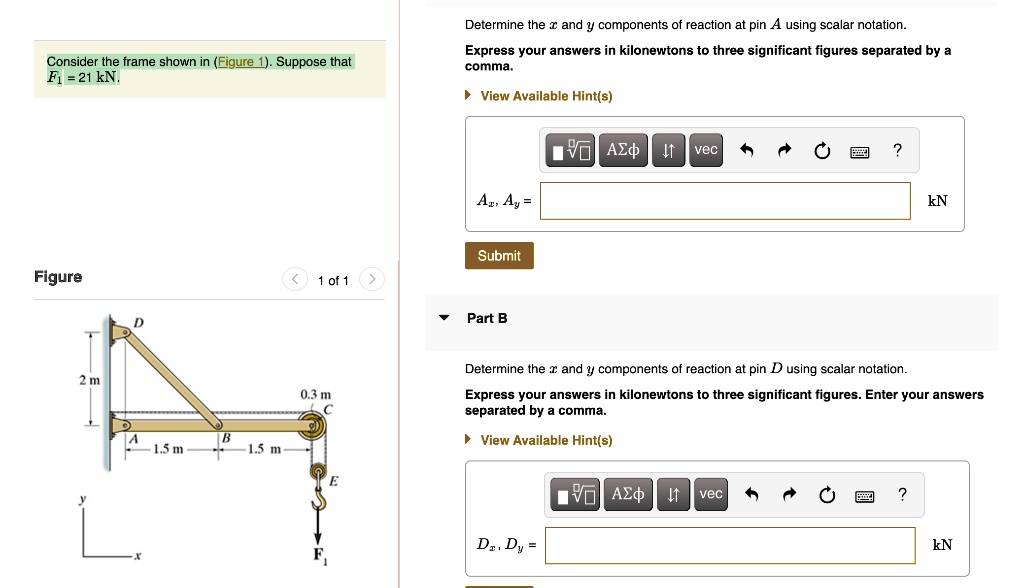Click the View Available Hint(s) link for Part A

546,96
